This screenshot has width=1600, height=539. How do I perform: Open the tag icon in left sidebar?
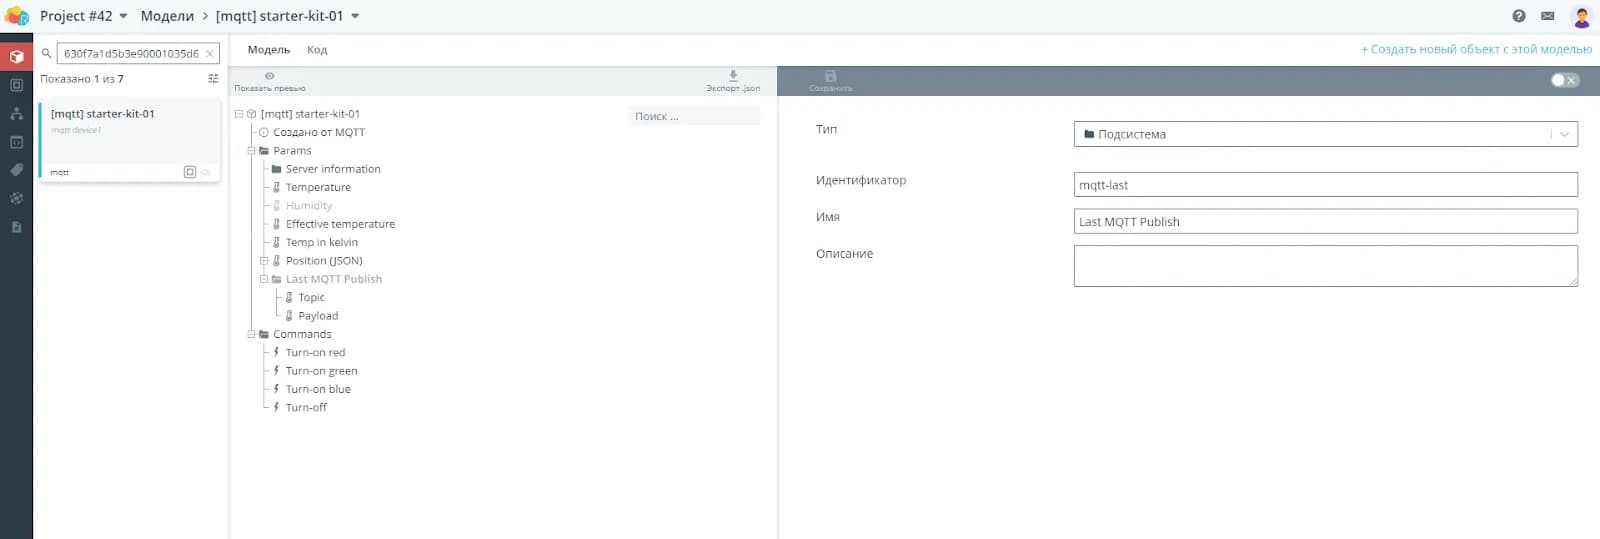coord(16,170)
